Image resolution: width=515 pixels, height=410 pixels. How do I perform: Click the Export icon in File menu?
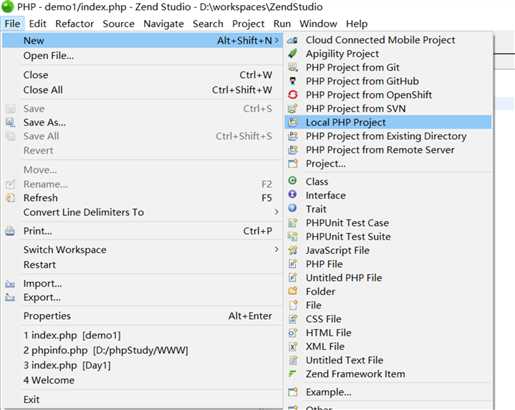point(10,297)
